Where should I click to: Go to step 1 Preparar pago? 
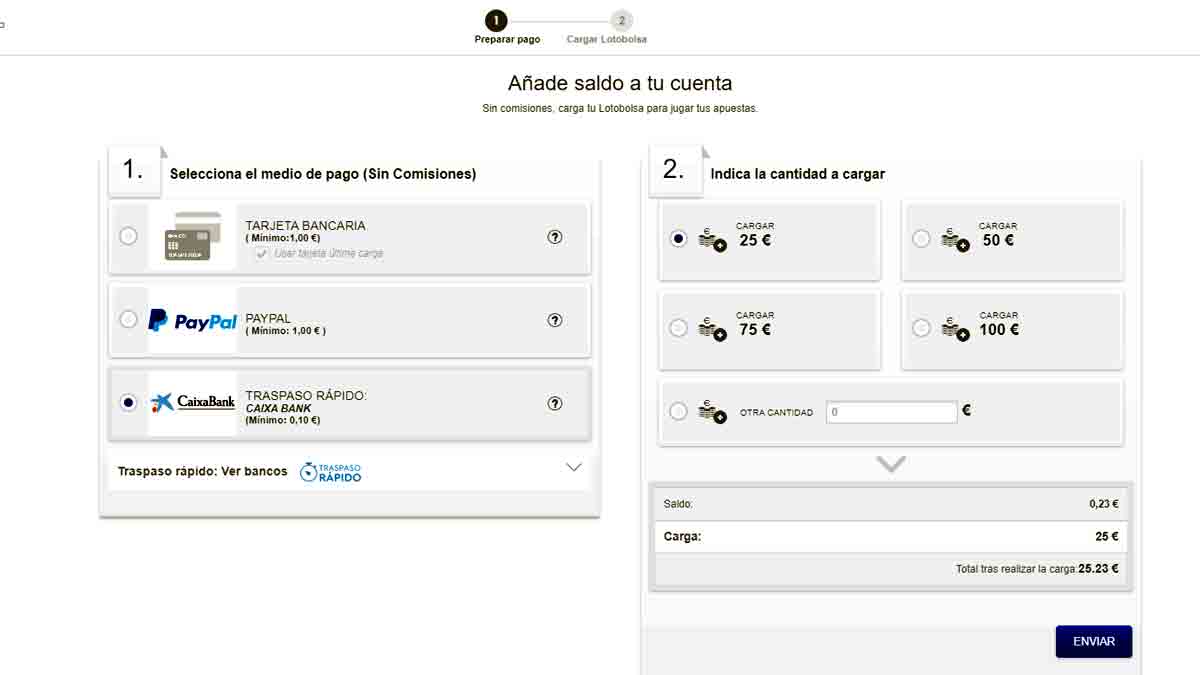(496, 21)
